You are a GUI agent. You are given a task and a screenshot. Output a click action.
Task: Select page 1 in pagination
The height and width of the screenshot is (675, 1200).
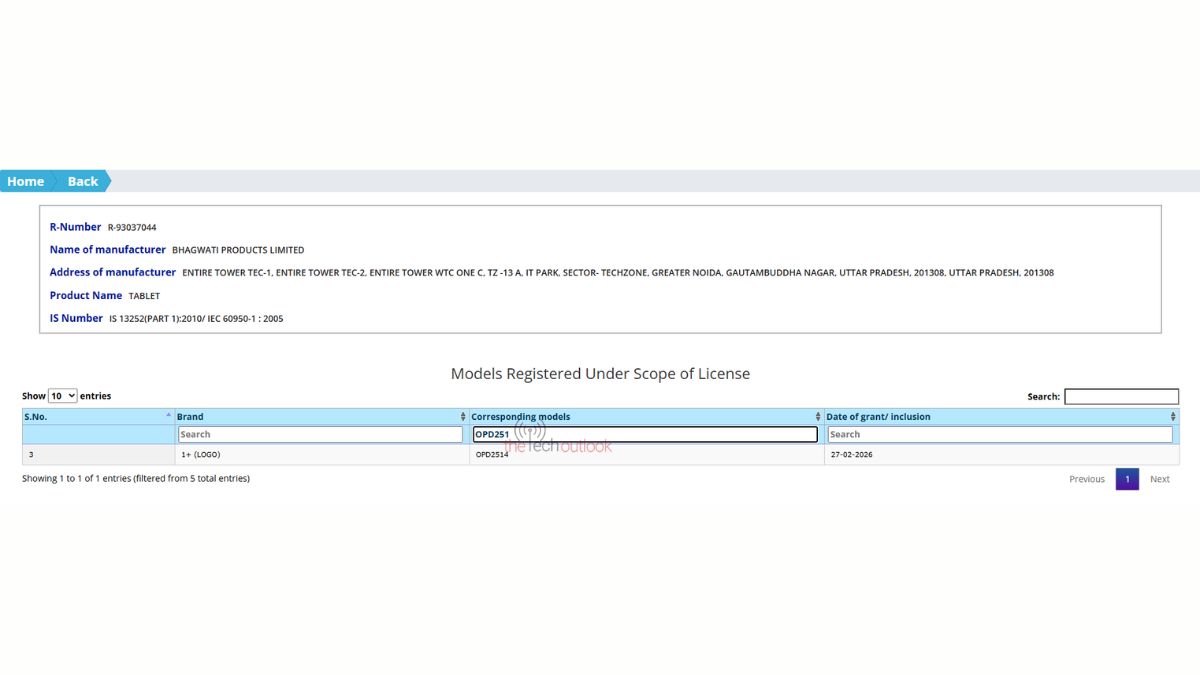(x=1127, y=479)
